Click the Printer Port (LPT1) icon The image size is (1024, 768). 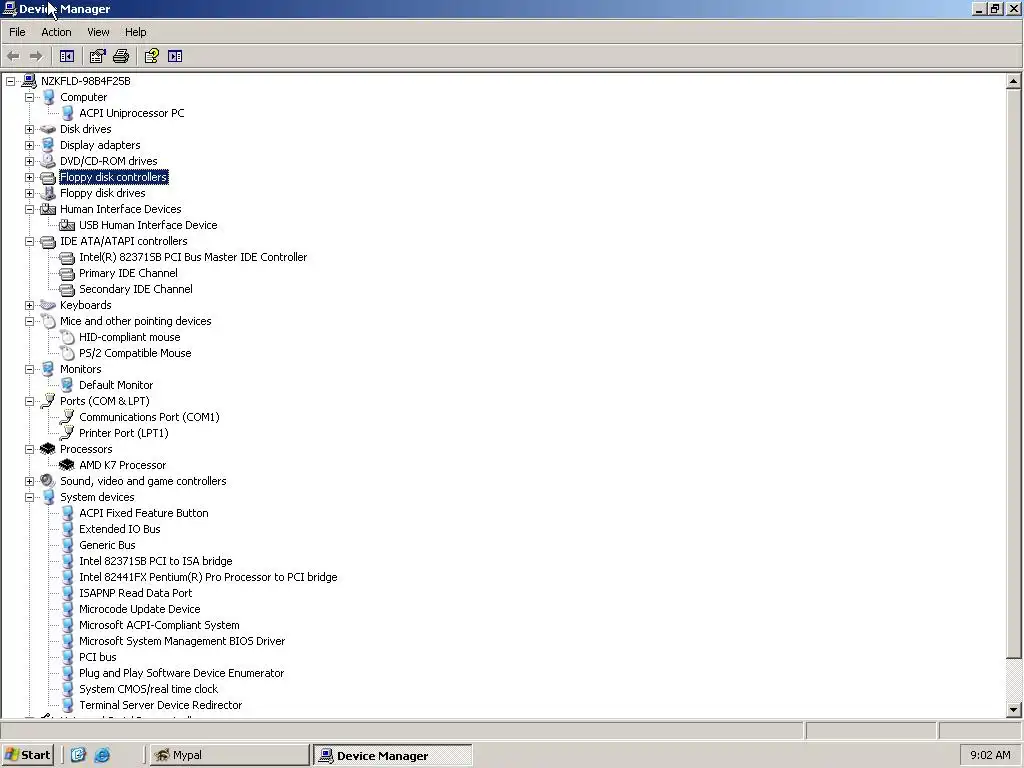click(67, 433)
